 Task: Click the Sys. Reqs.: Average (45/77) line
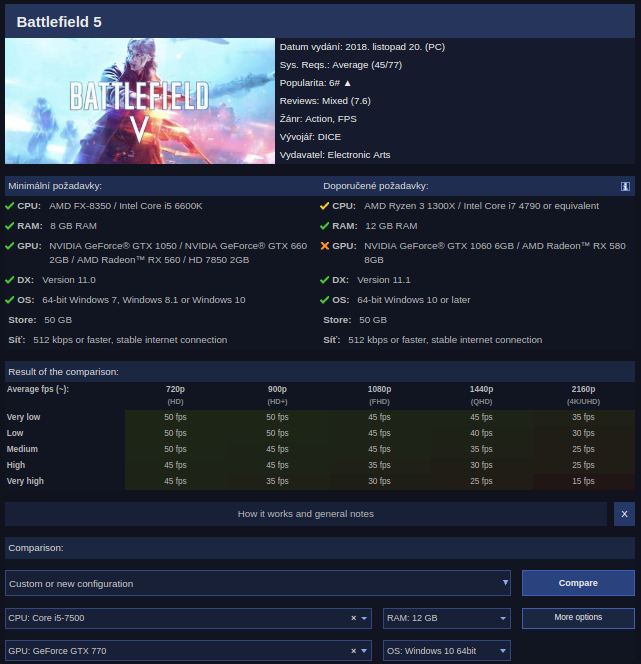point(341,65)
